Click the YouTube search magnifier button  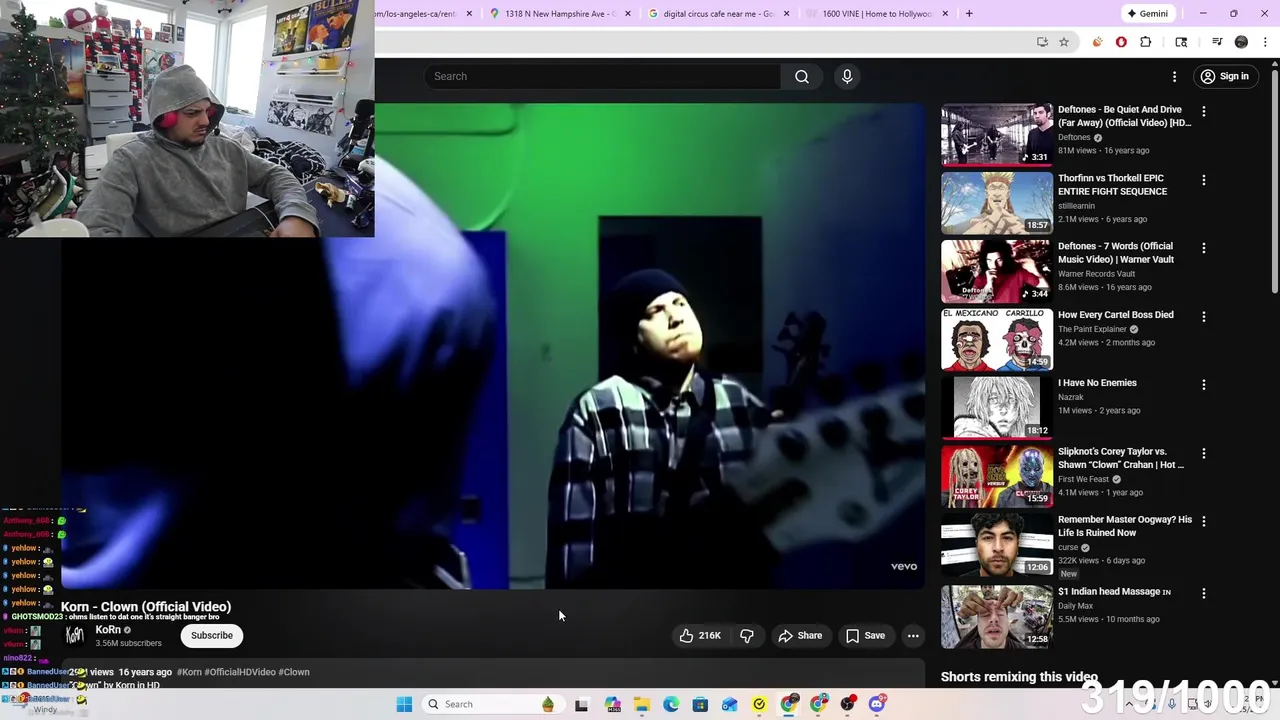[802, 76]
